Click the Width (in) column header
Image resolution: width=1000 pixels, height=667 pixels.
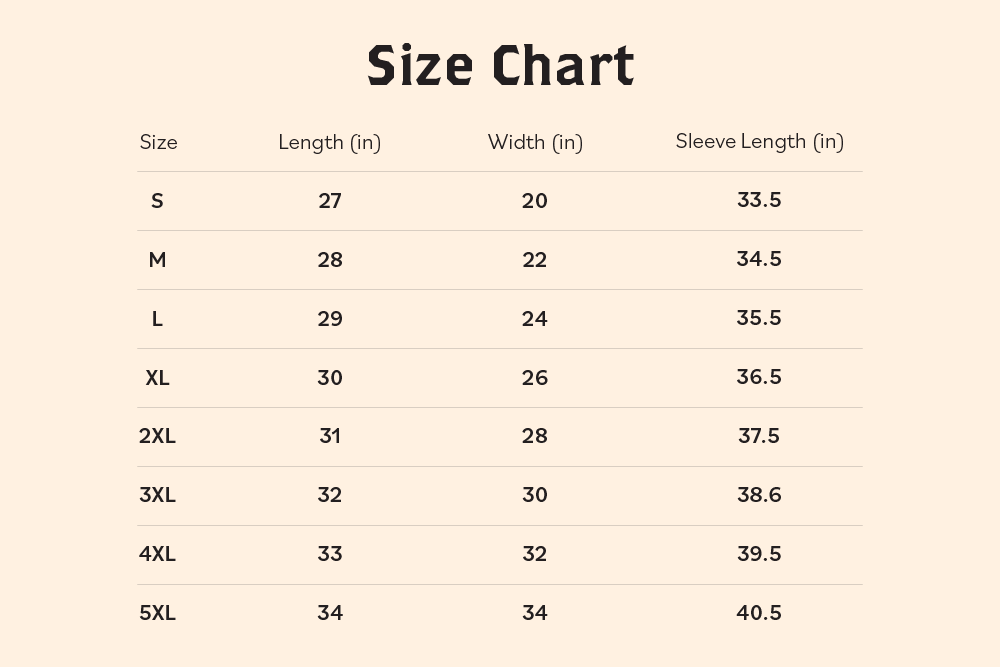coord(535,142)
